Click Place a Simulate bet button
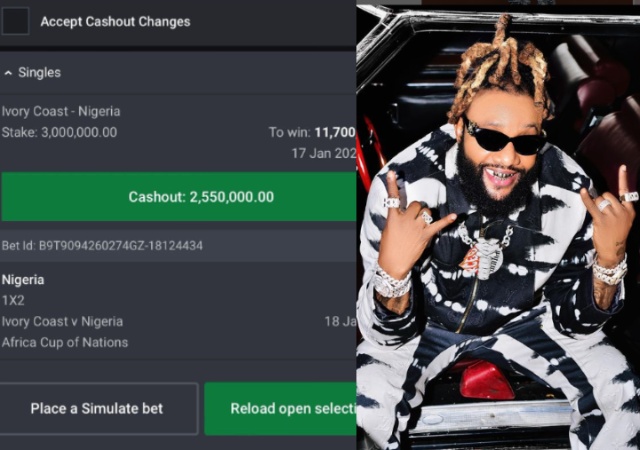This screenshot has width=640, height=450. pyautogui.click(x=99, y=408)
